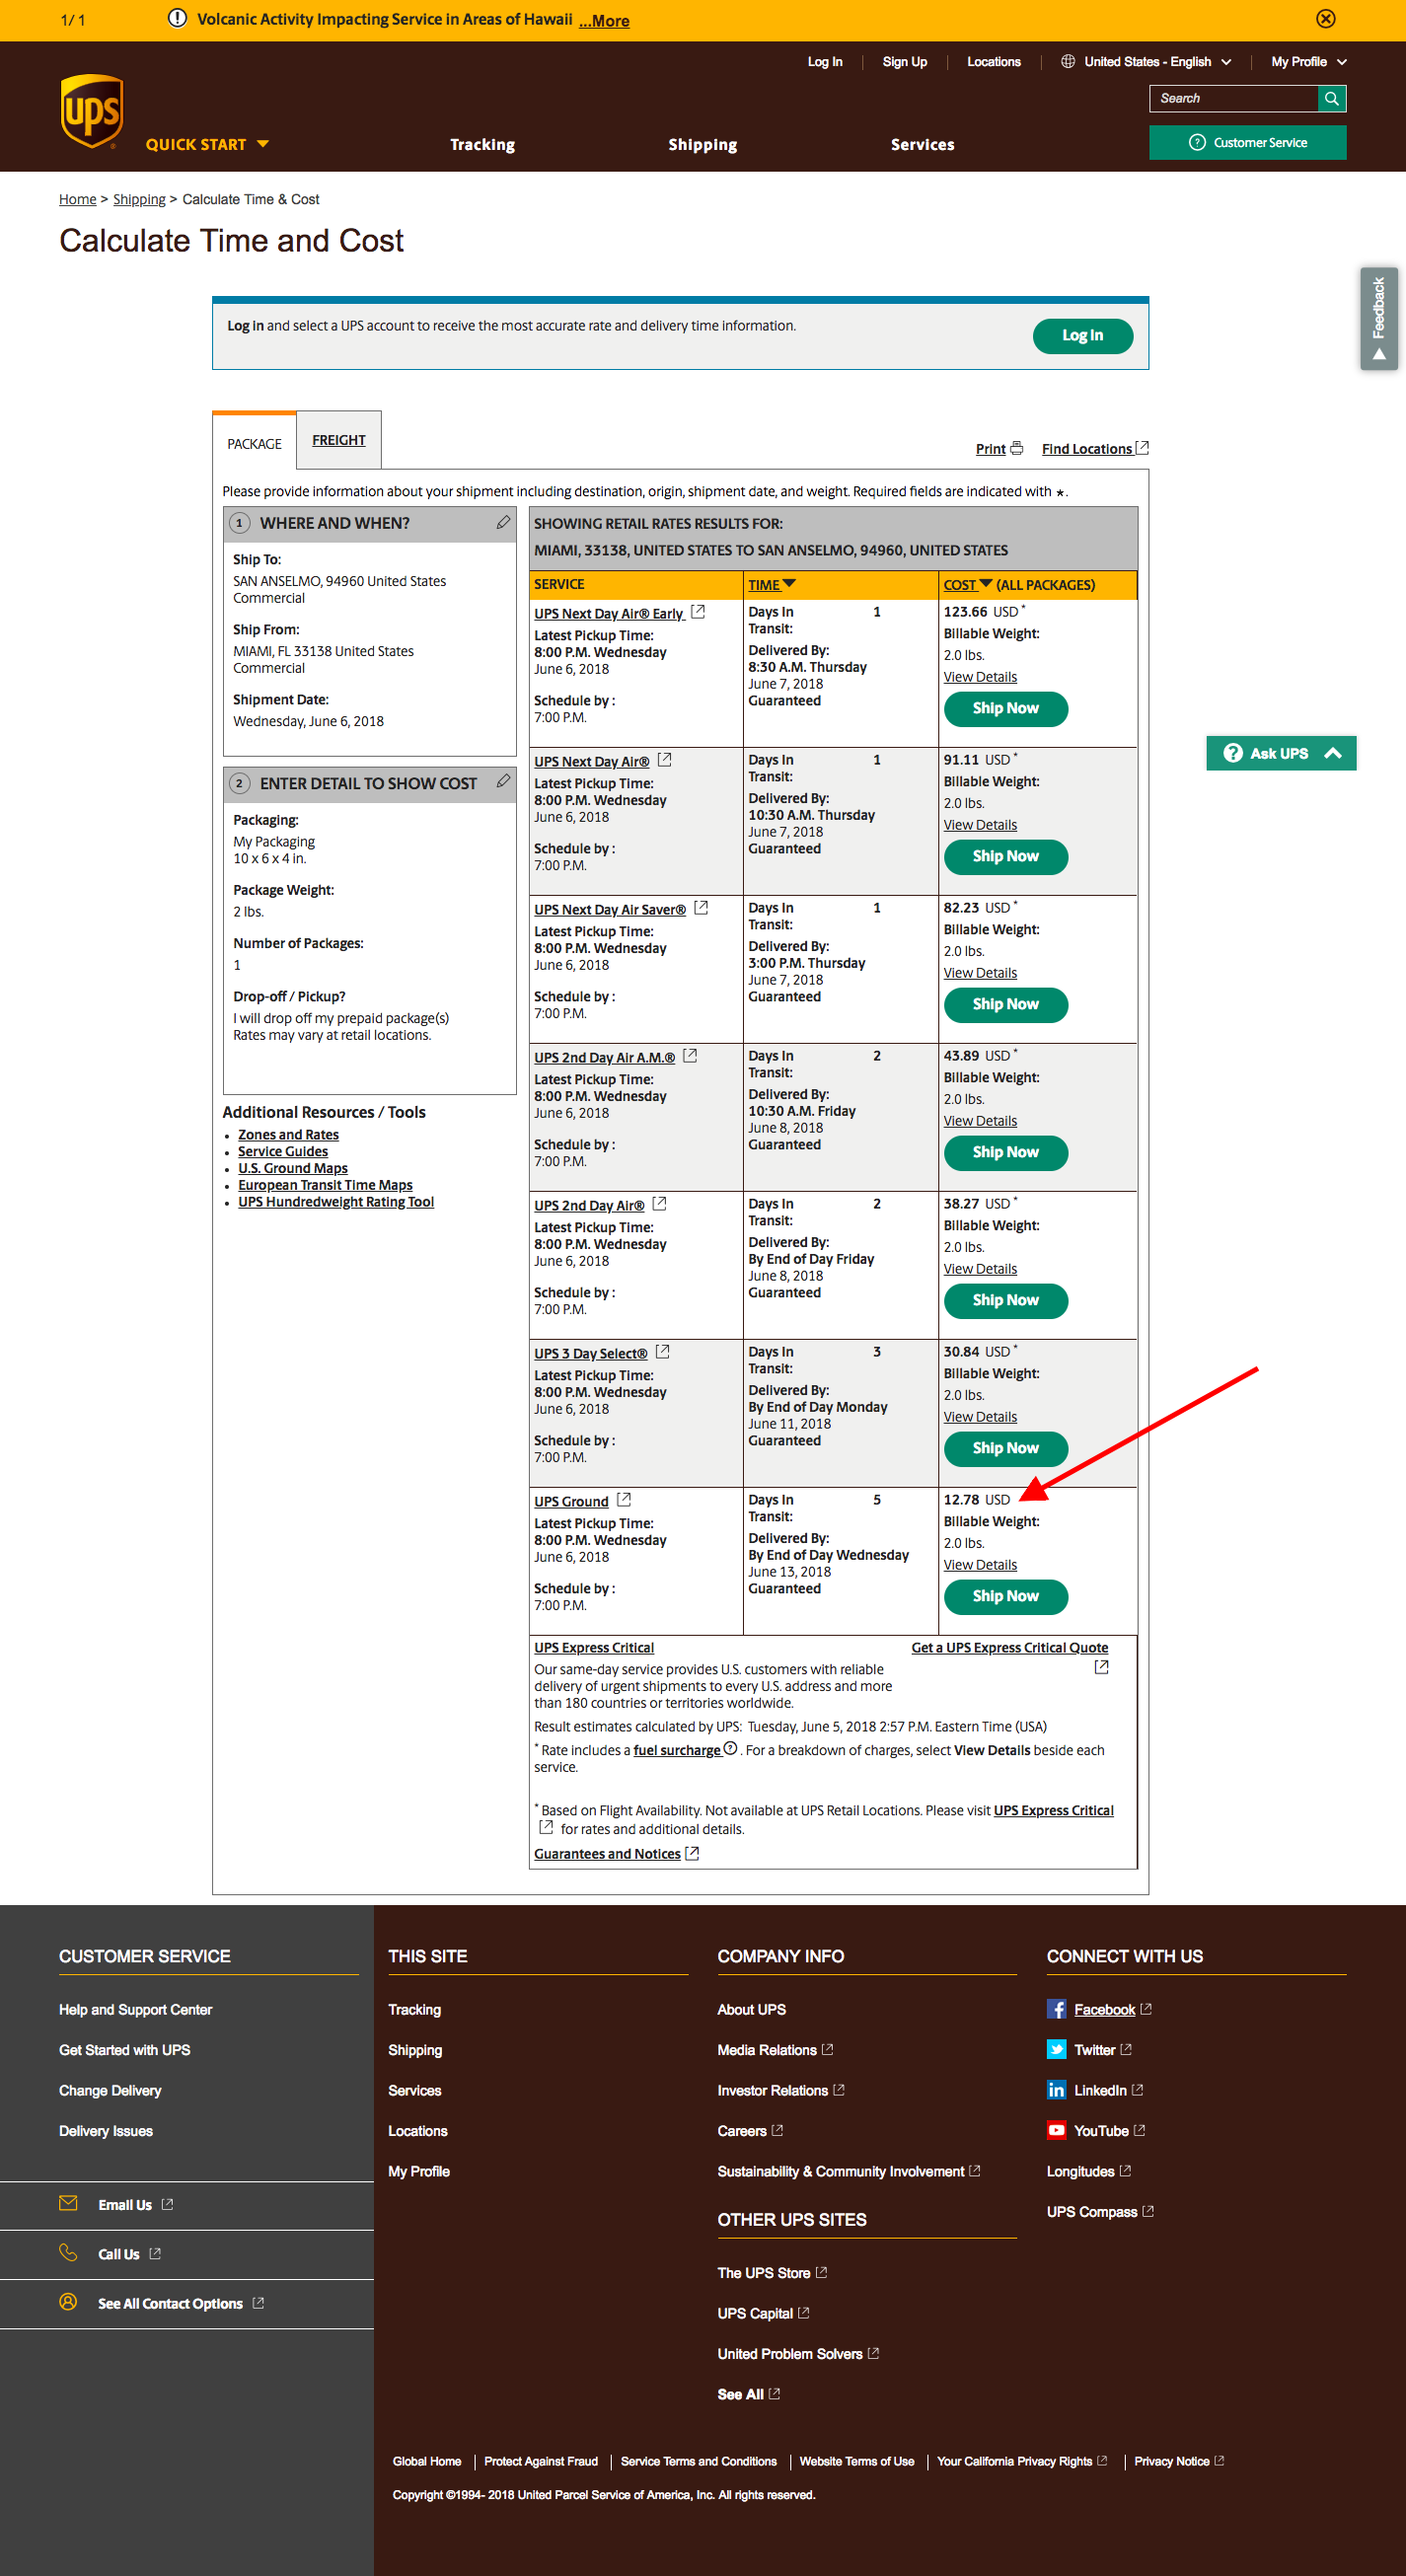Image resolution: width=1406 pixels, height=2576 pixels.
Task: Expand the My Profile dropdown
Action: pyautogui.click(x=1308, y=62)
